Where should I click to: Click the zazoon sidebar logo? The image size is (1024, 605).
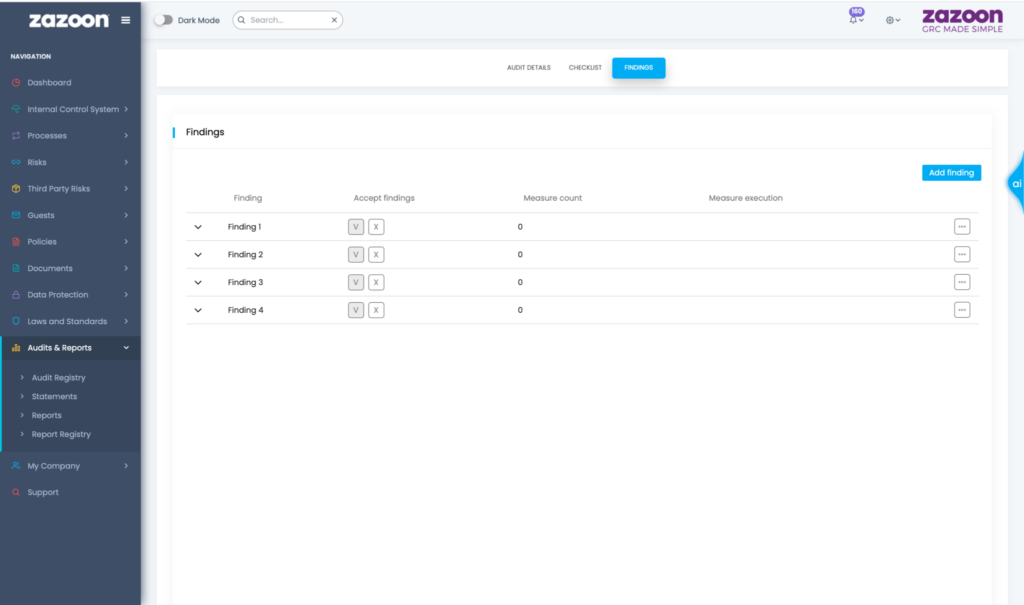point(69,20)
